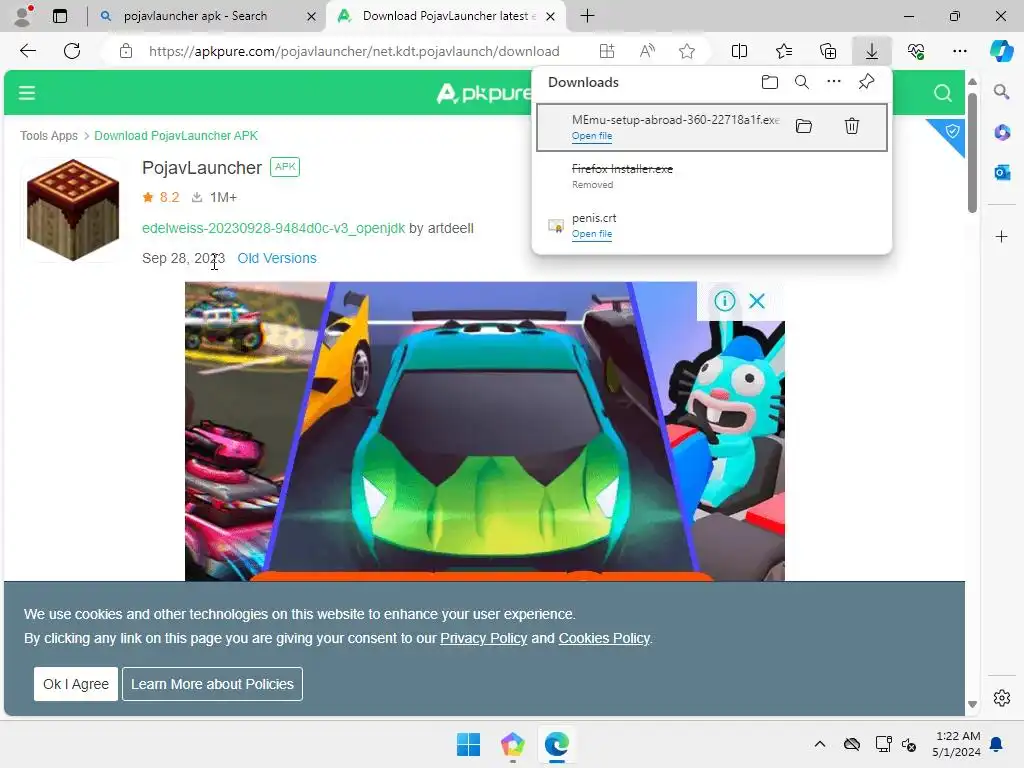The image size is (1024, 768).
Task: Open Browser essentials heart icon
Action: (x=916, y=51)
